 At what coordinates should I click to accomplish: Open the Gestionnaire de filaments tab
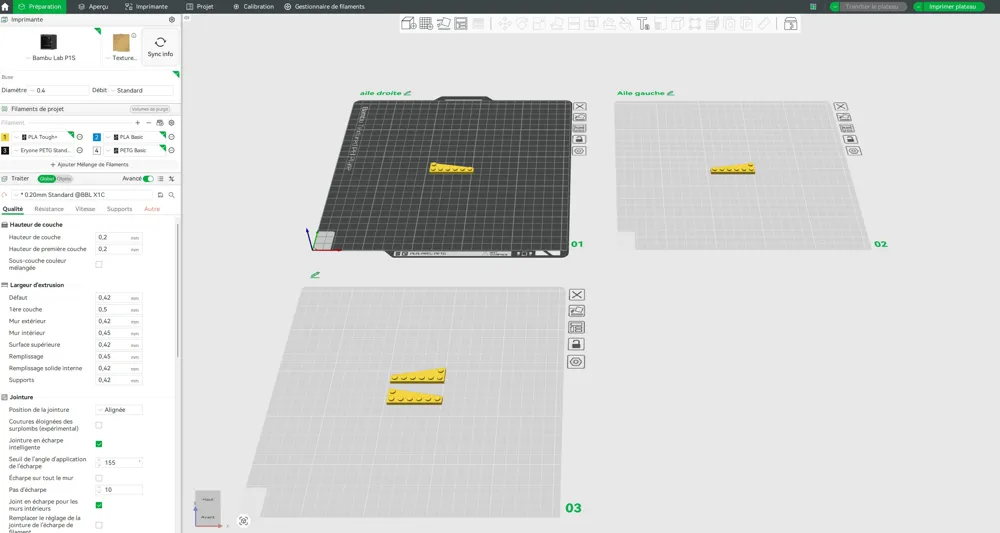point(324,6)
